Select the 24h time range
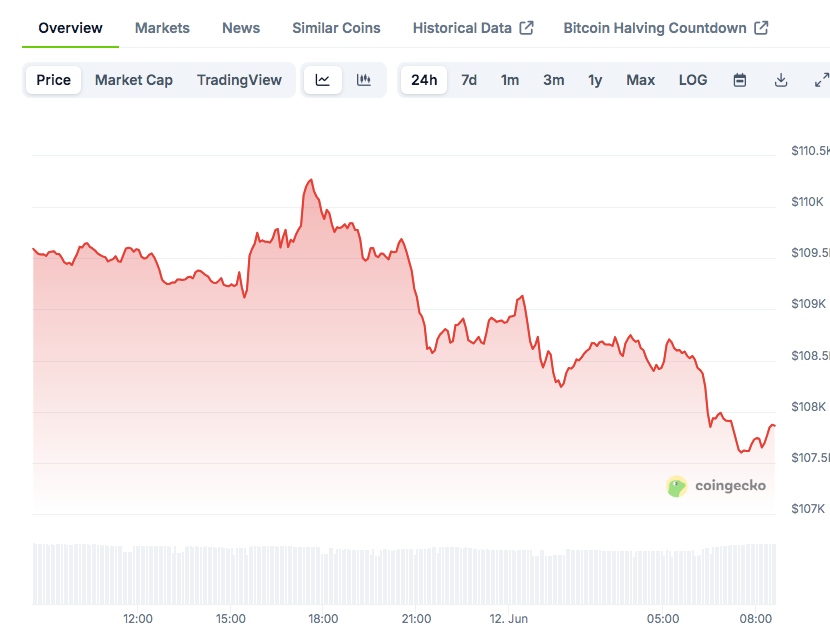 (x=424, y=80)
